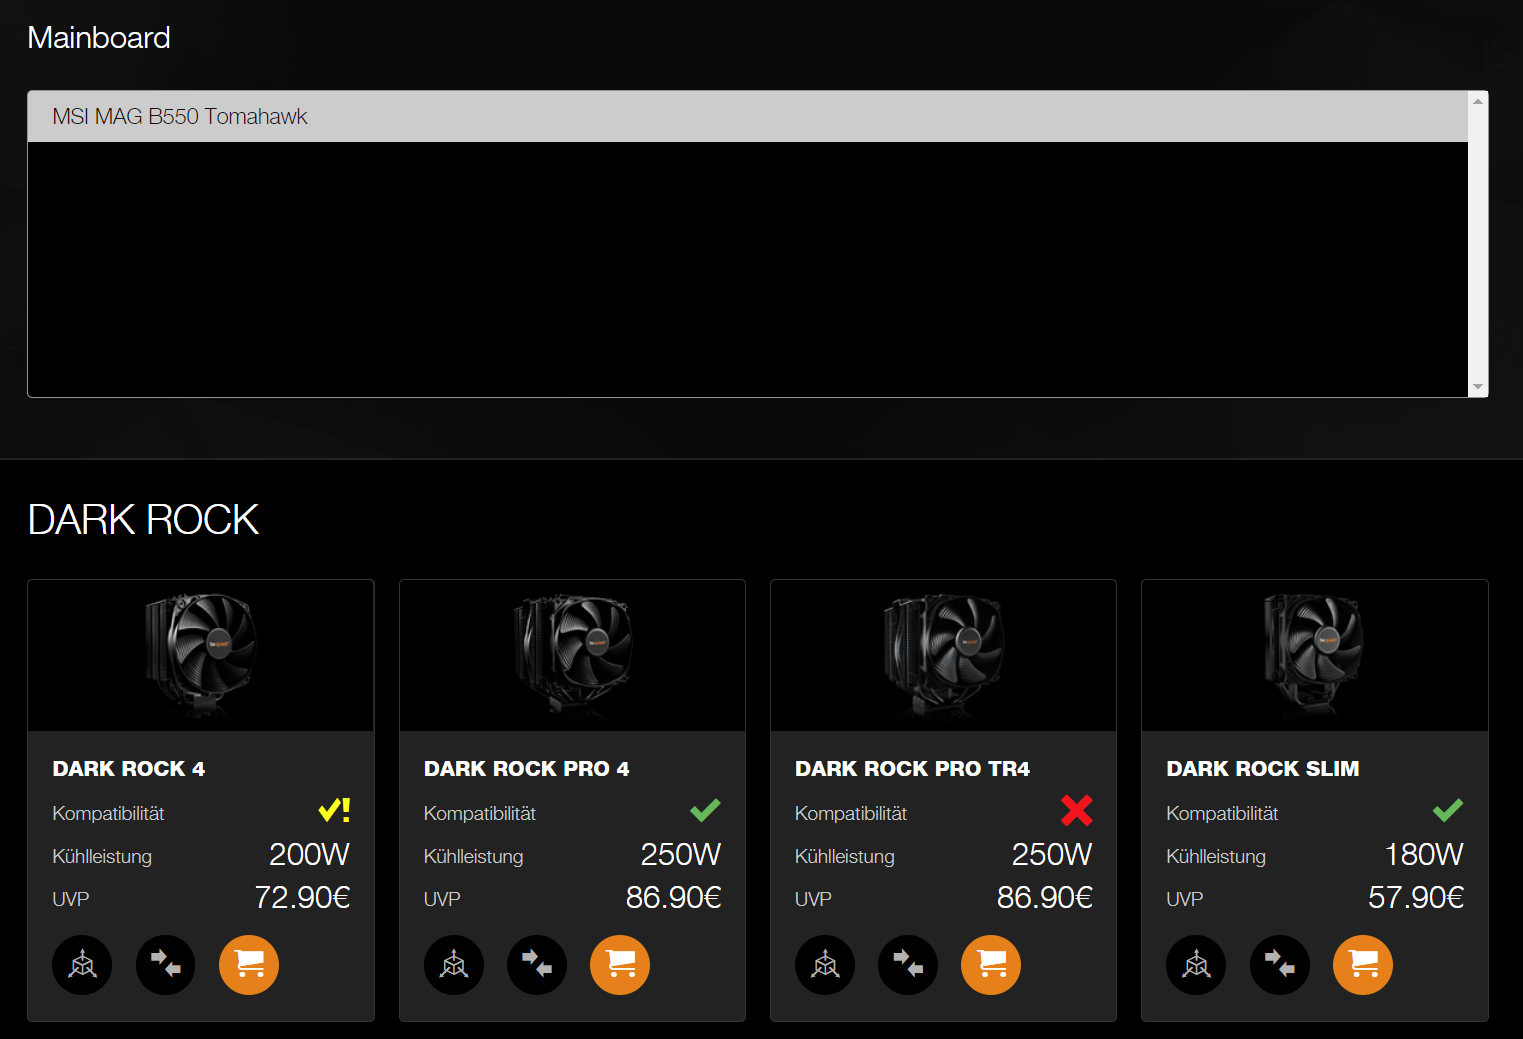Open the DARK ROCK 4 product title
Screen dimensions: 1523x1039
(x=129, y=769)
